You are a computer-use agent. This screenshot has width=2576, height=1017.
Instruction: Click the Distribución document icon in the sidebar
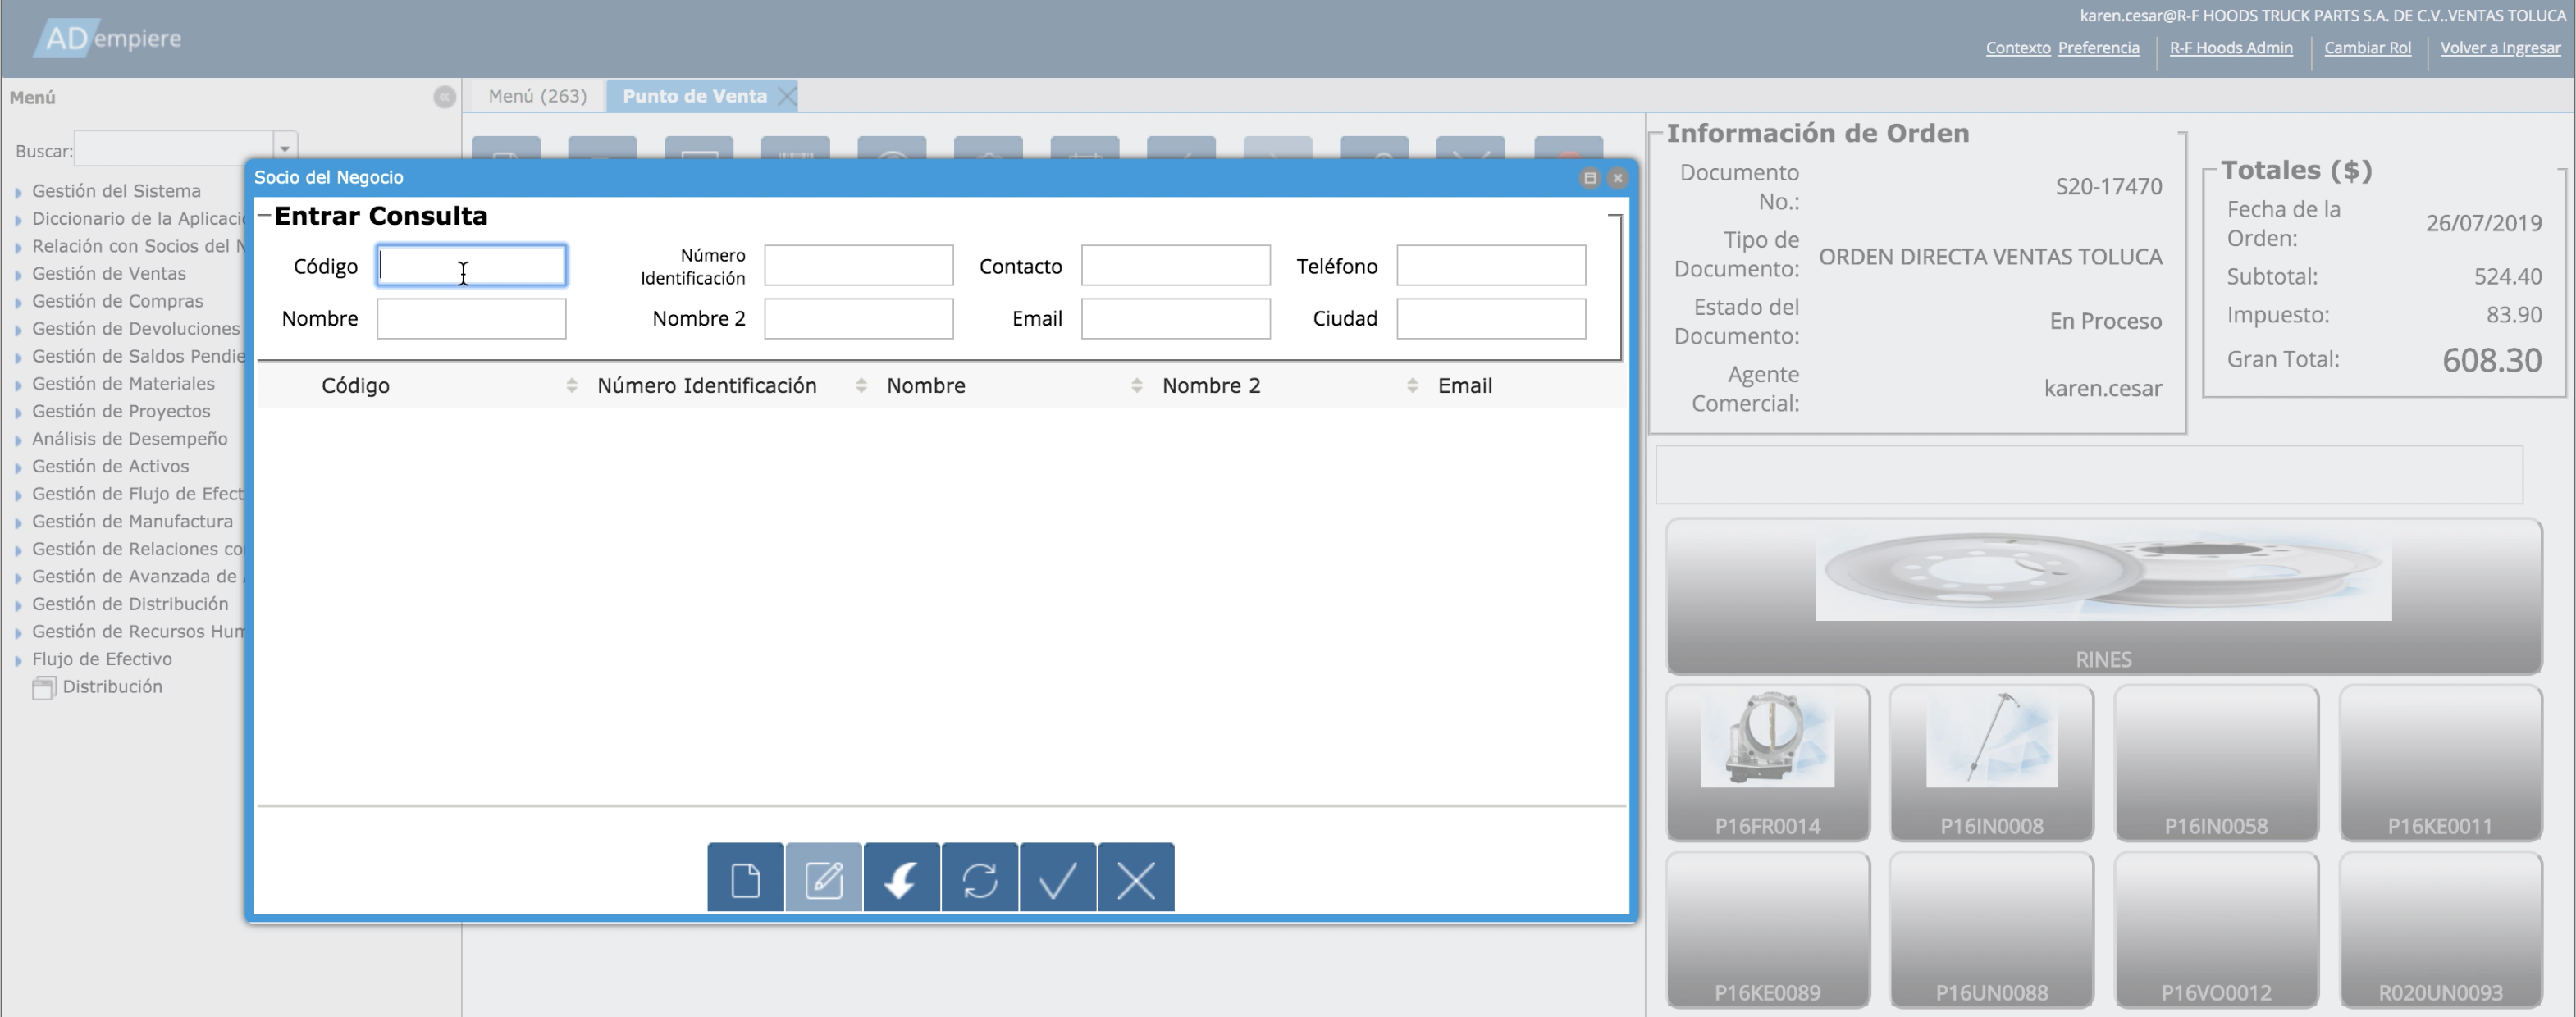click(45, 687)
